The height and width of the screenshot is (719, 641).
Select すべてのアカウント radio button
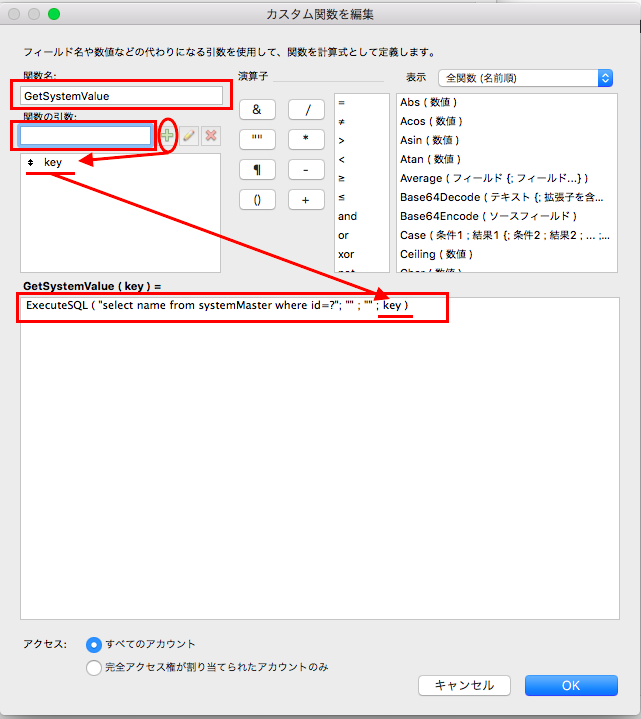point(94,645)
